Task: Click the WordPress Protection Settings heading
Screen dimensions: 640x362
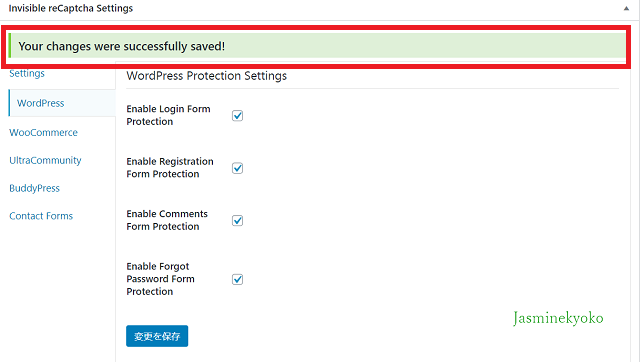Action: (207, 76)
